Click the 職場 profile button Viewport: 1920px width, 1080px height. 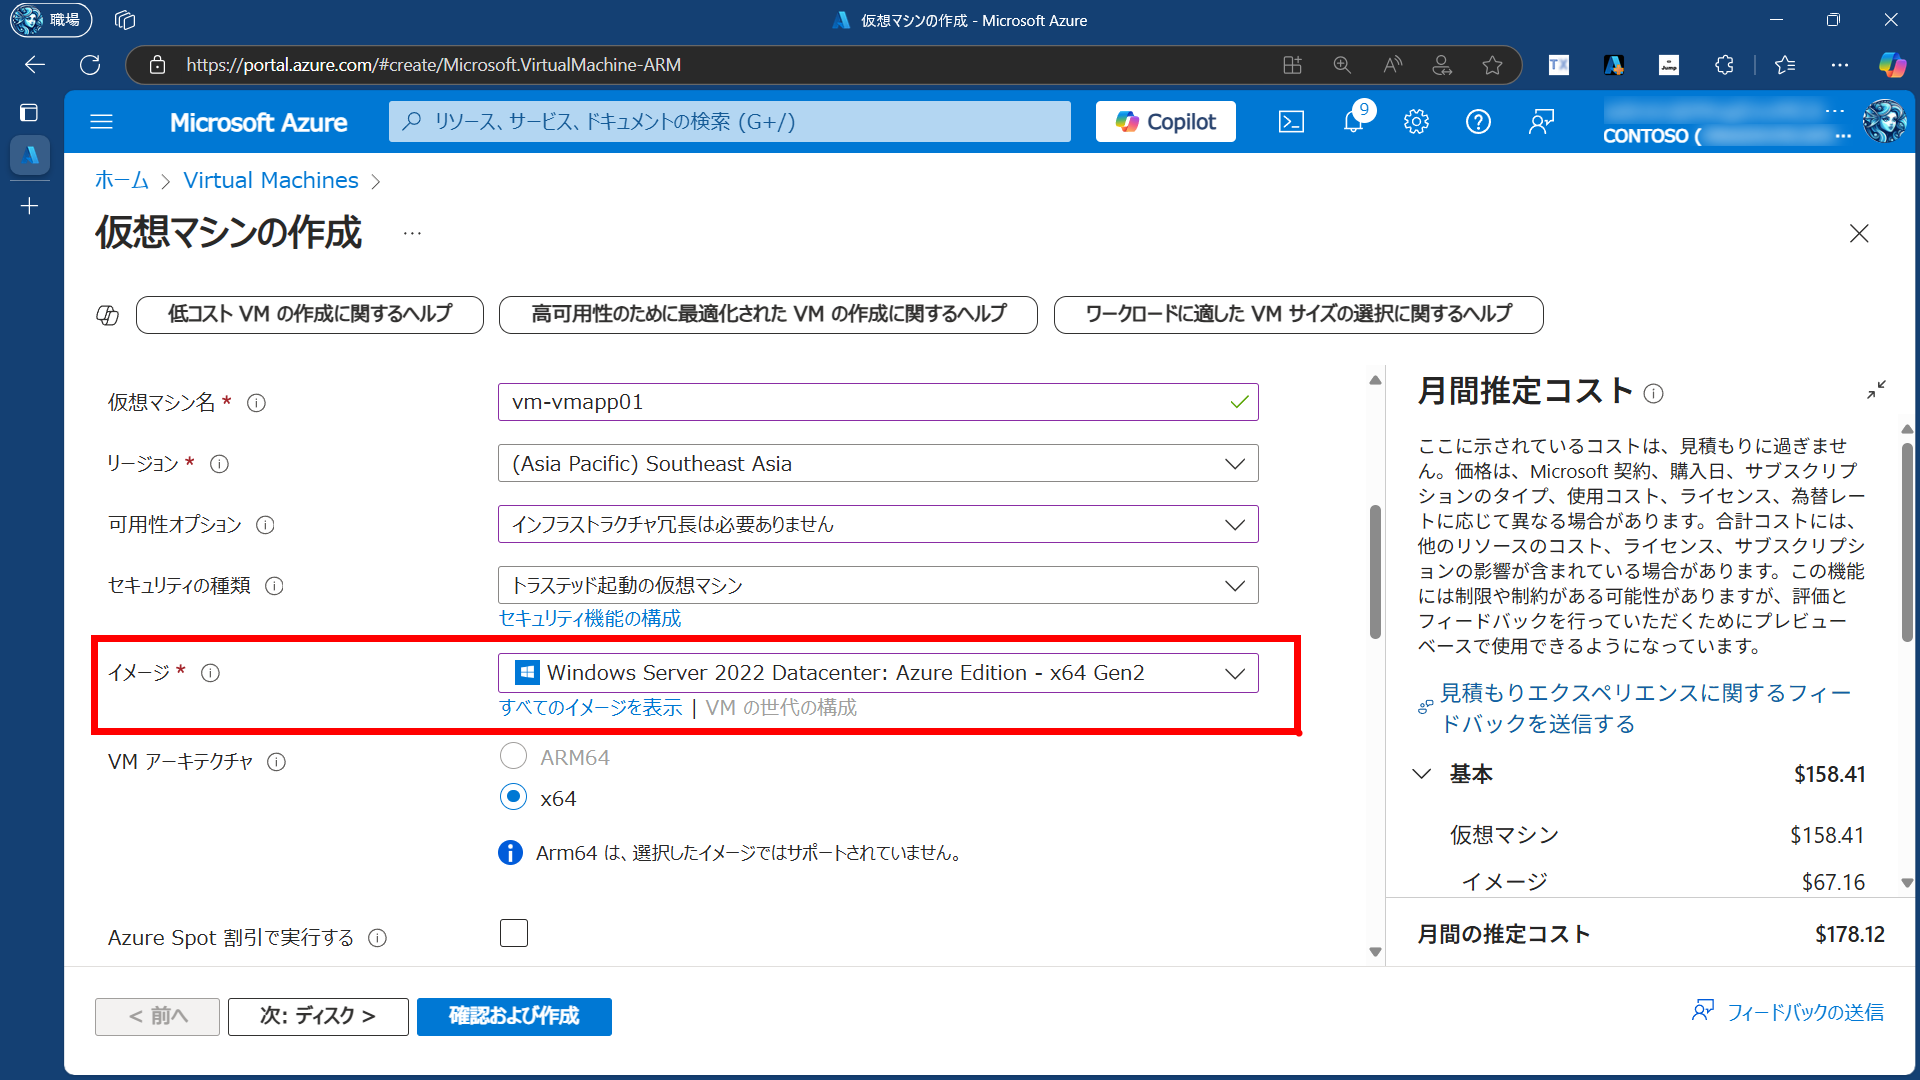pos(50,20)
